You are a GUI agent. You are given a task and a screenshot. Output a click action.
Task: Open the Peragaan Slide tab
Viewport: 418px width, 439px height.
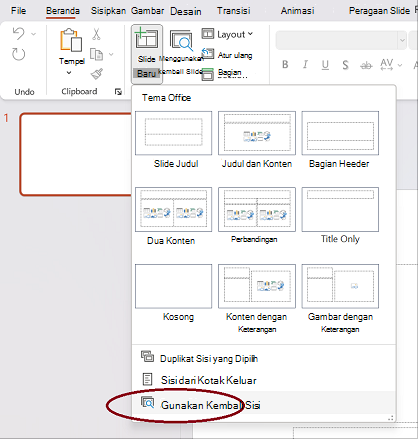(x=379, y=11)
